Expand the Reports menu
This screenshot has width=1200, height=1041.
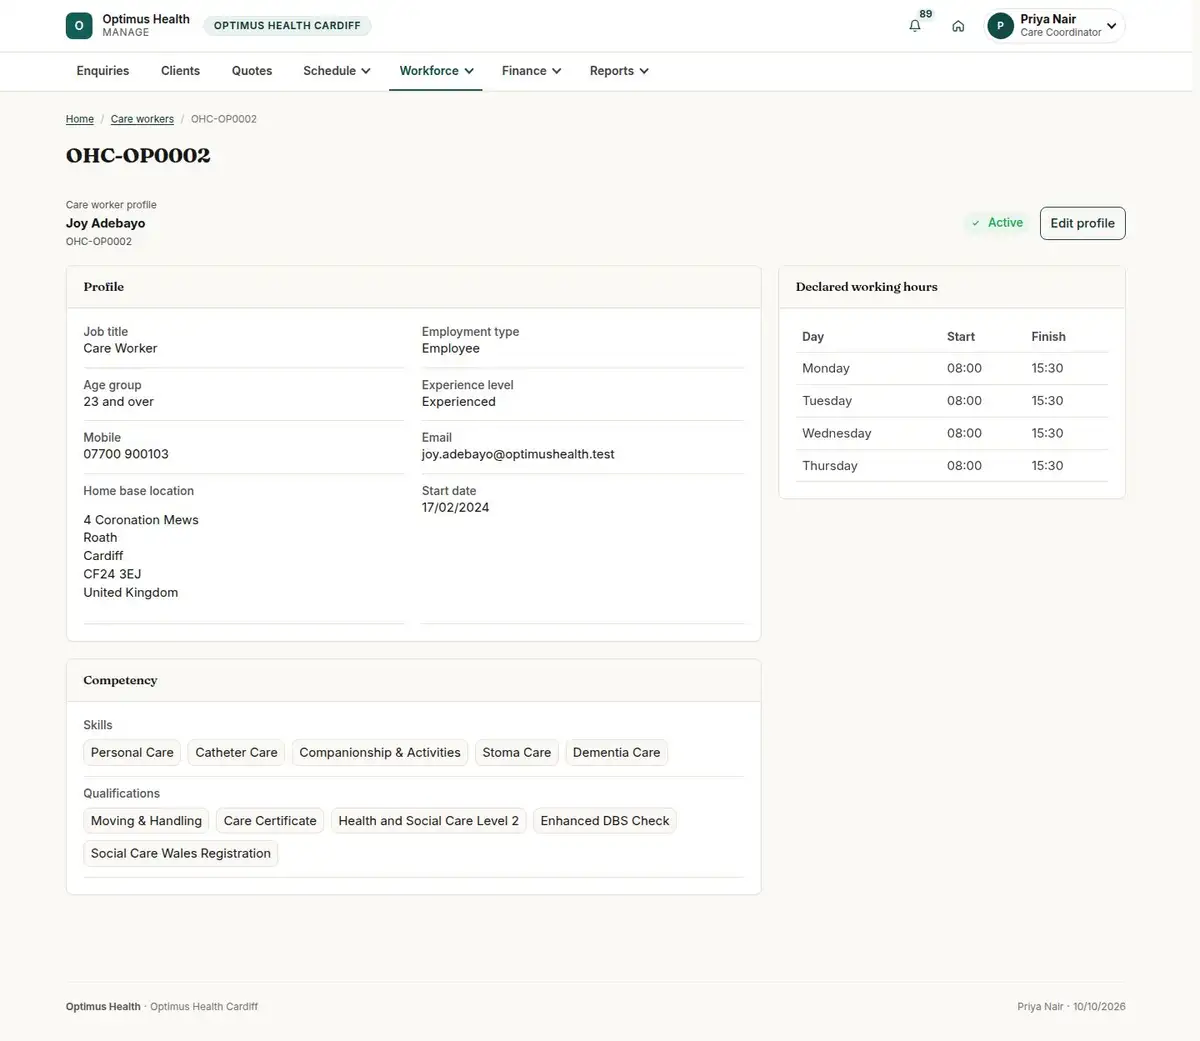click(619, 71)
